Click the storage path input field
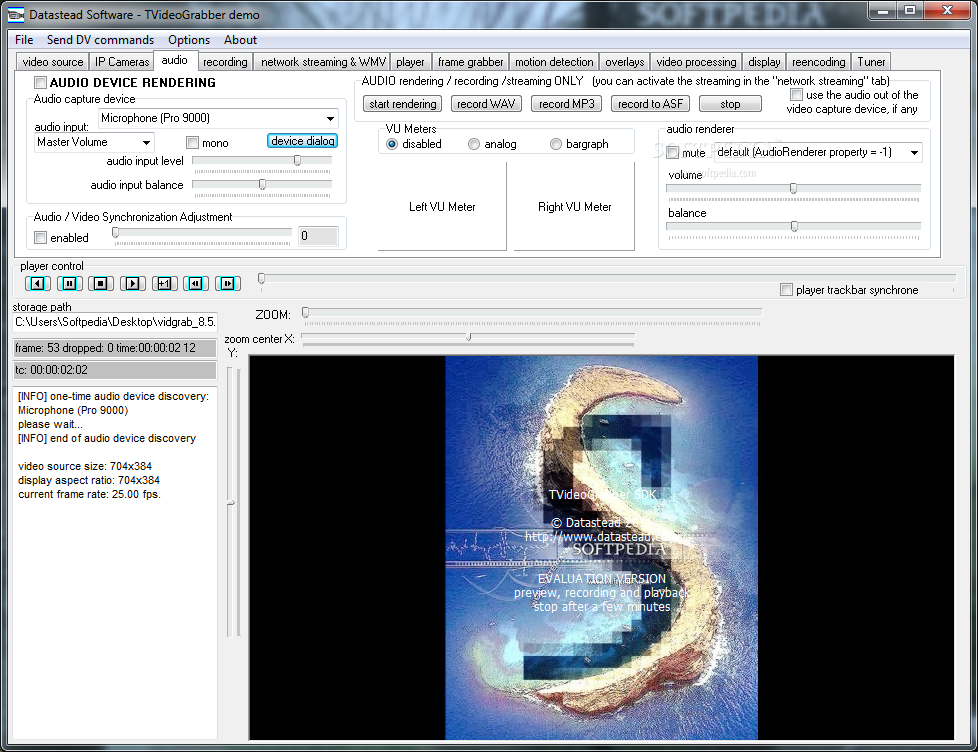This screenshot has width=978, height=752. pyautogui.click(x=115, y=322)
